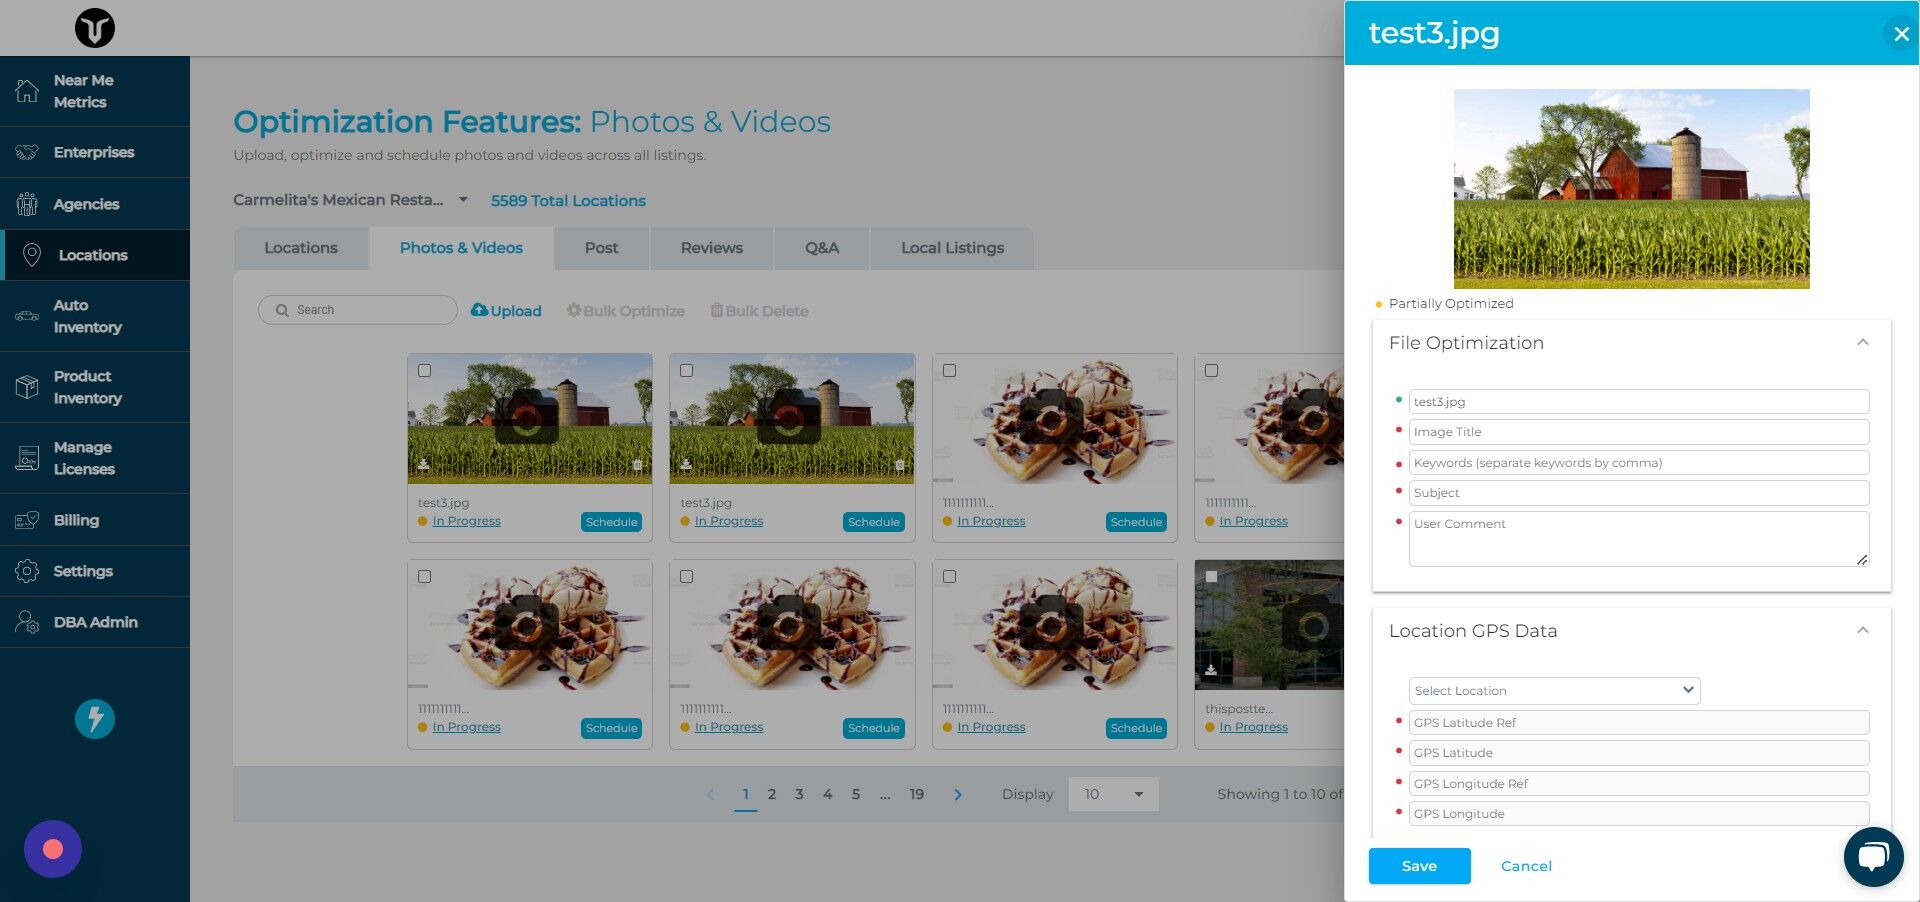The width and height of the screenshot is (1920, 902).
Task: Click download icon on thispostte thumbnail
Action: 1210,670
